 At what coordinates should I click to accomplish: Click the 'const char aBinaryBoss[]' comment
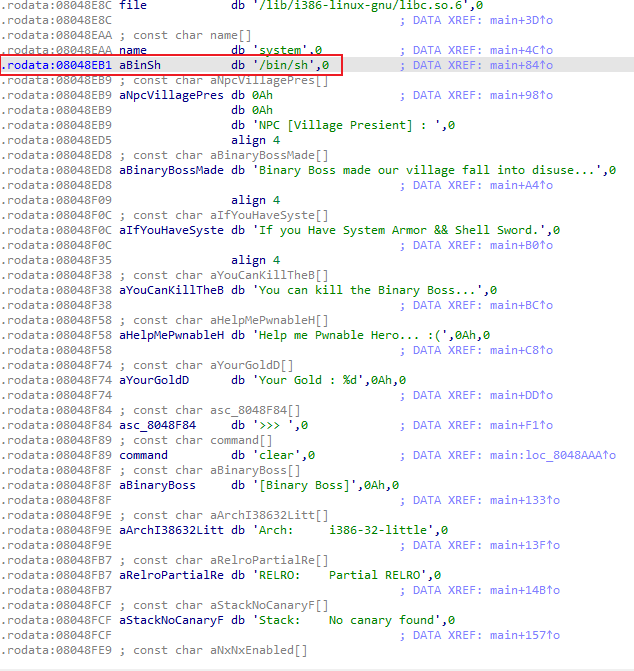click(216, 469)
